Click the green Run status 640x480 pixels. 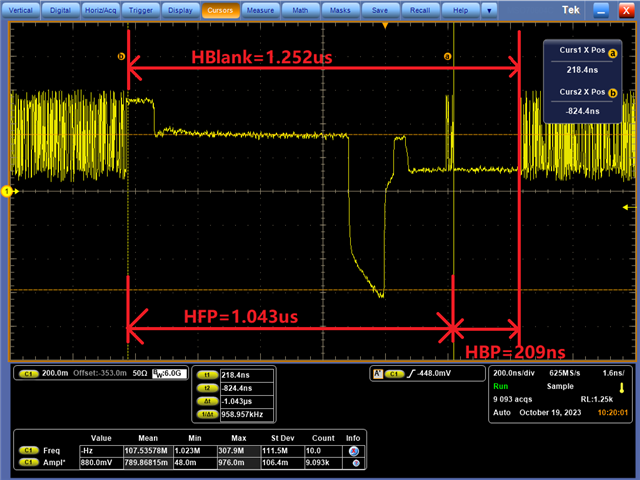click(501, 386)
